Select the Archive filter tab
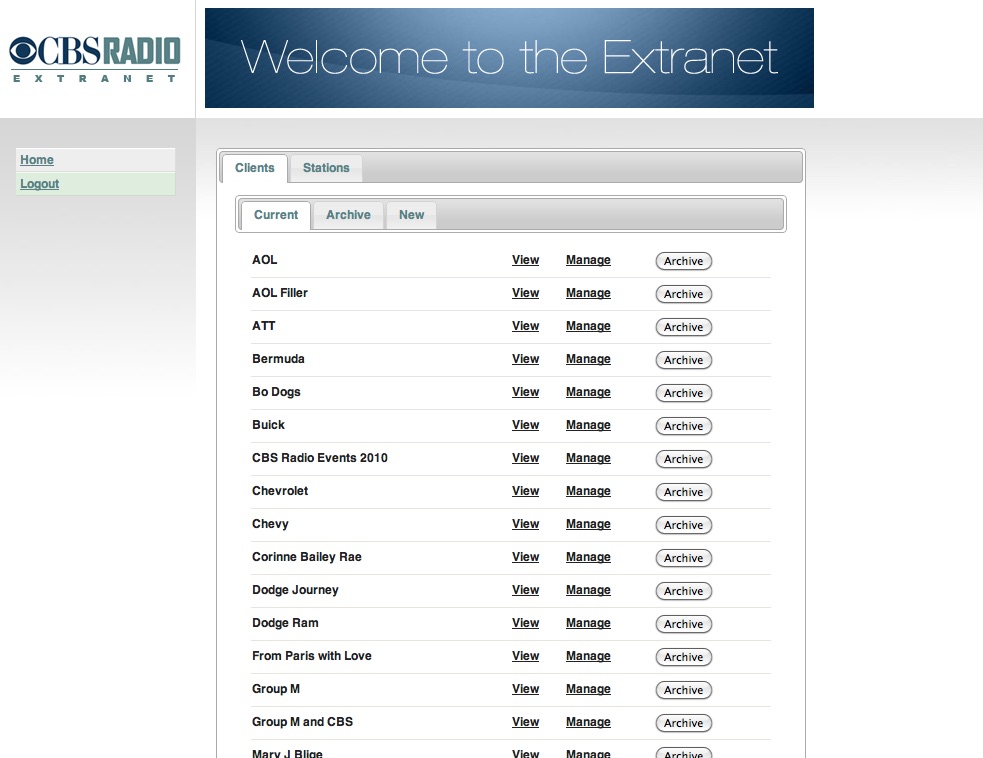 (x=347, y=214)
